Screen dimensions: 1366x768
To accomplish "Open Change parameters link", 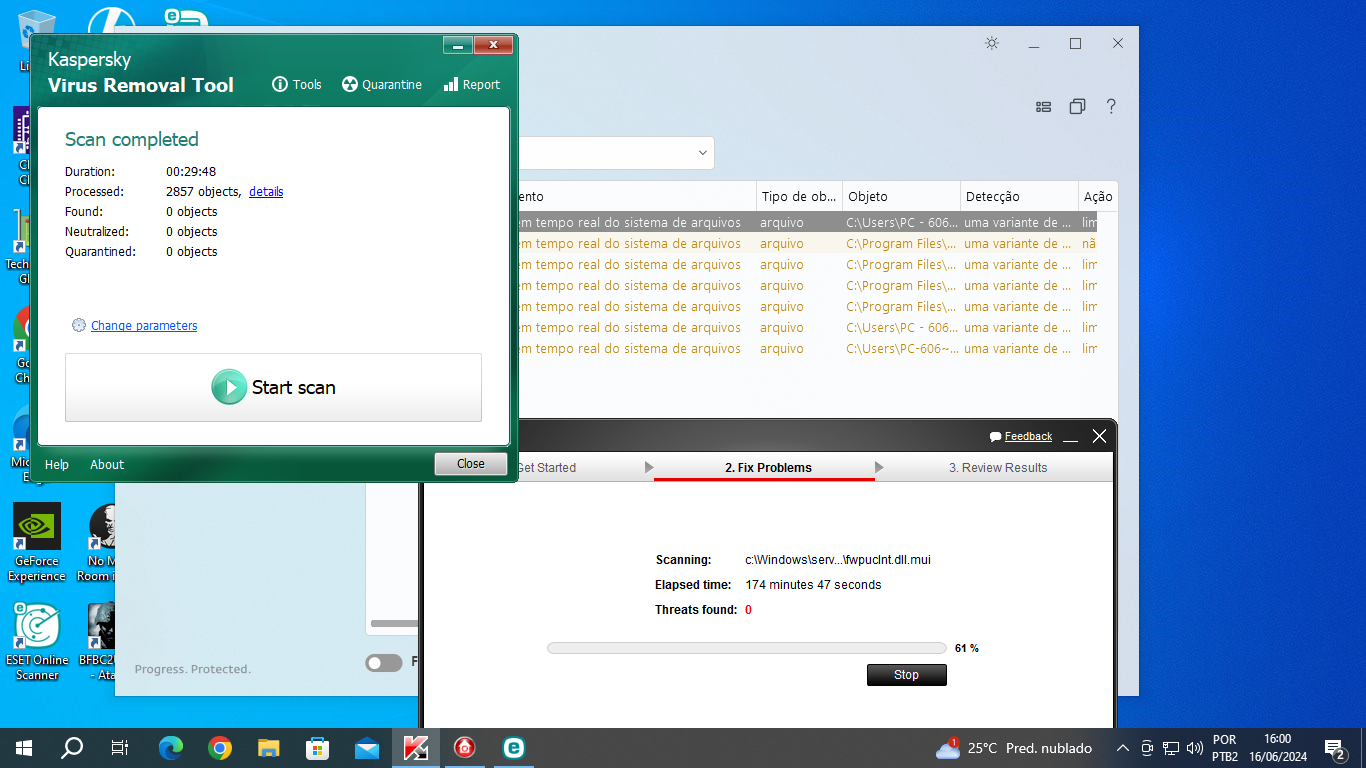I will tap(144, 325).
